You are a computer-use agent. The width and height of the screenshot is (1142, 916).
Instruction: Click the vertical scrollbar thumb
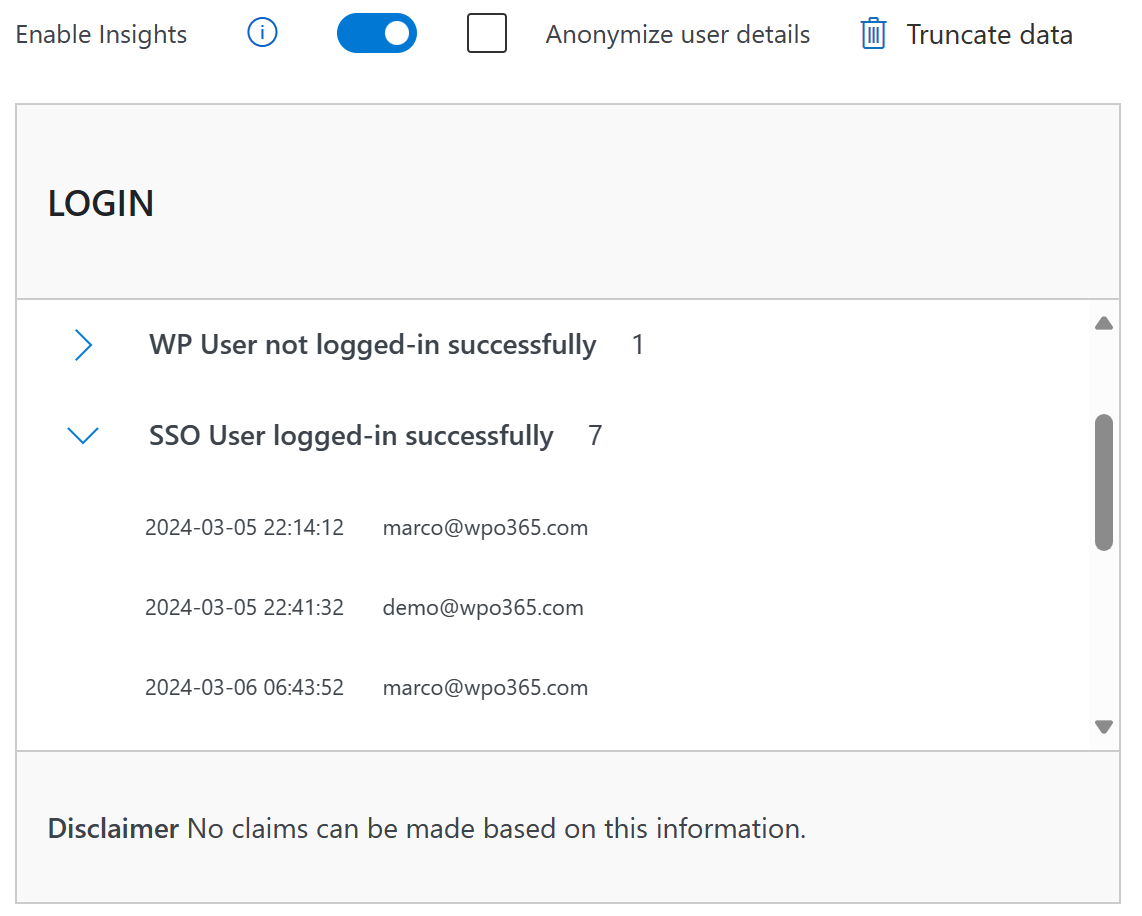[1103, 482]
